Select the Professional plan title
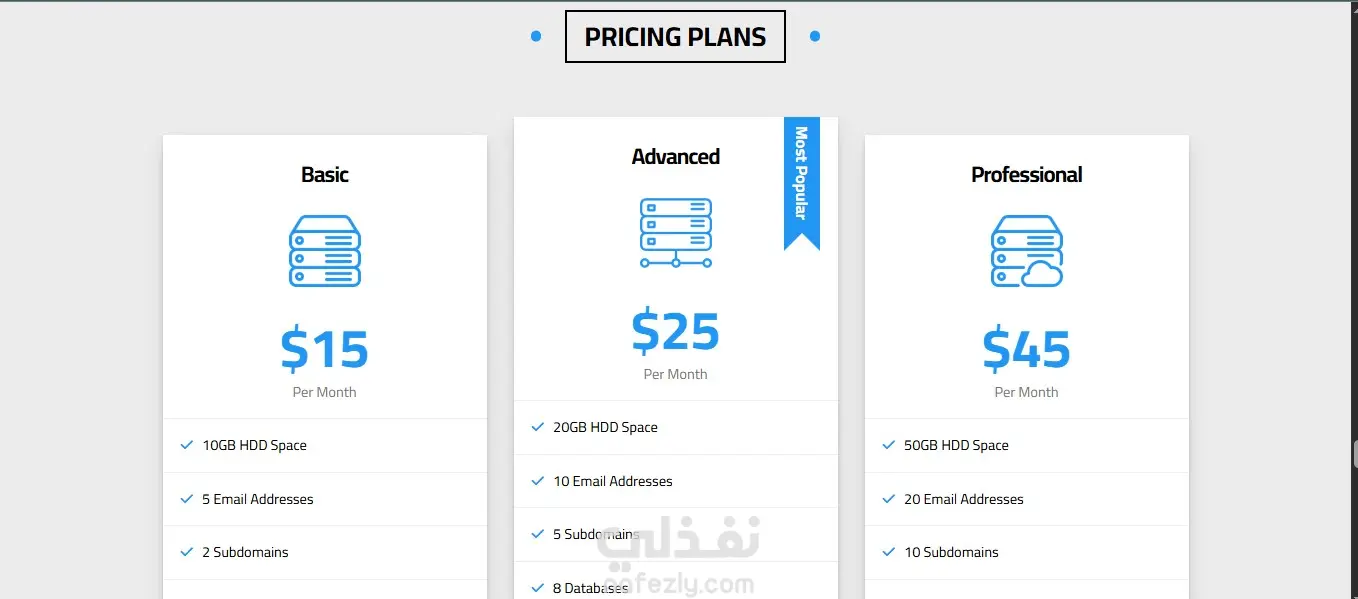1358x599 pixels. [1027, 175]
